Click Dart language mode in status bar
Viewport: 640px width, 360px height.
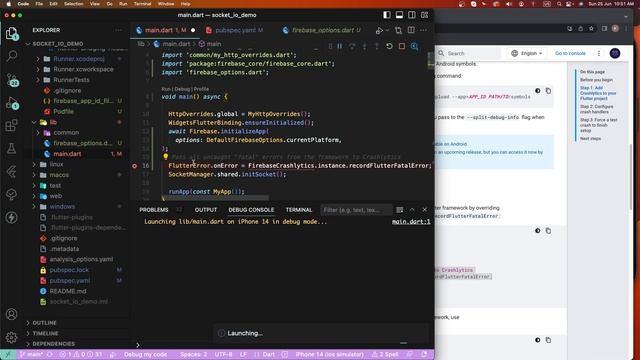pos(269,354)
